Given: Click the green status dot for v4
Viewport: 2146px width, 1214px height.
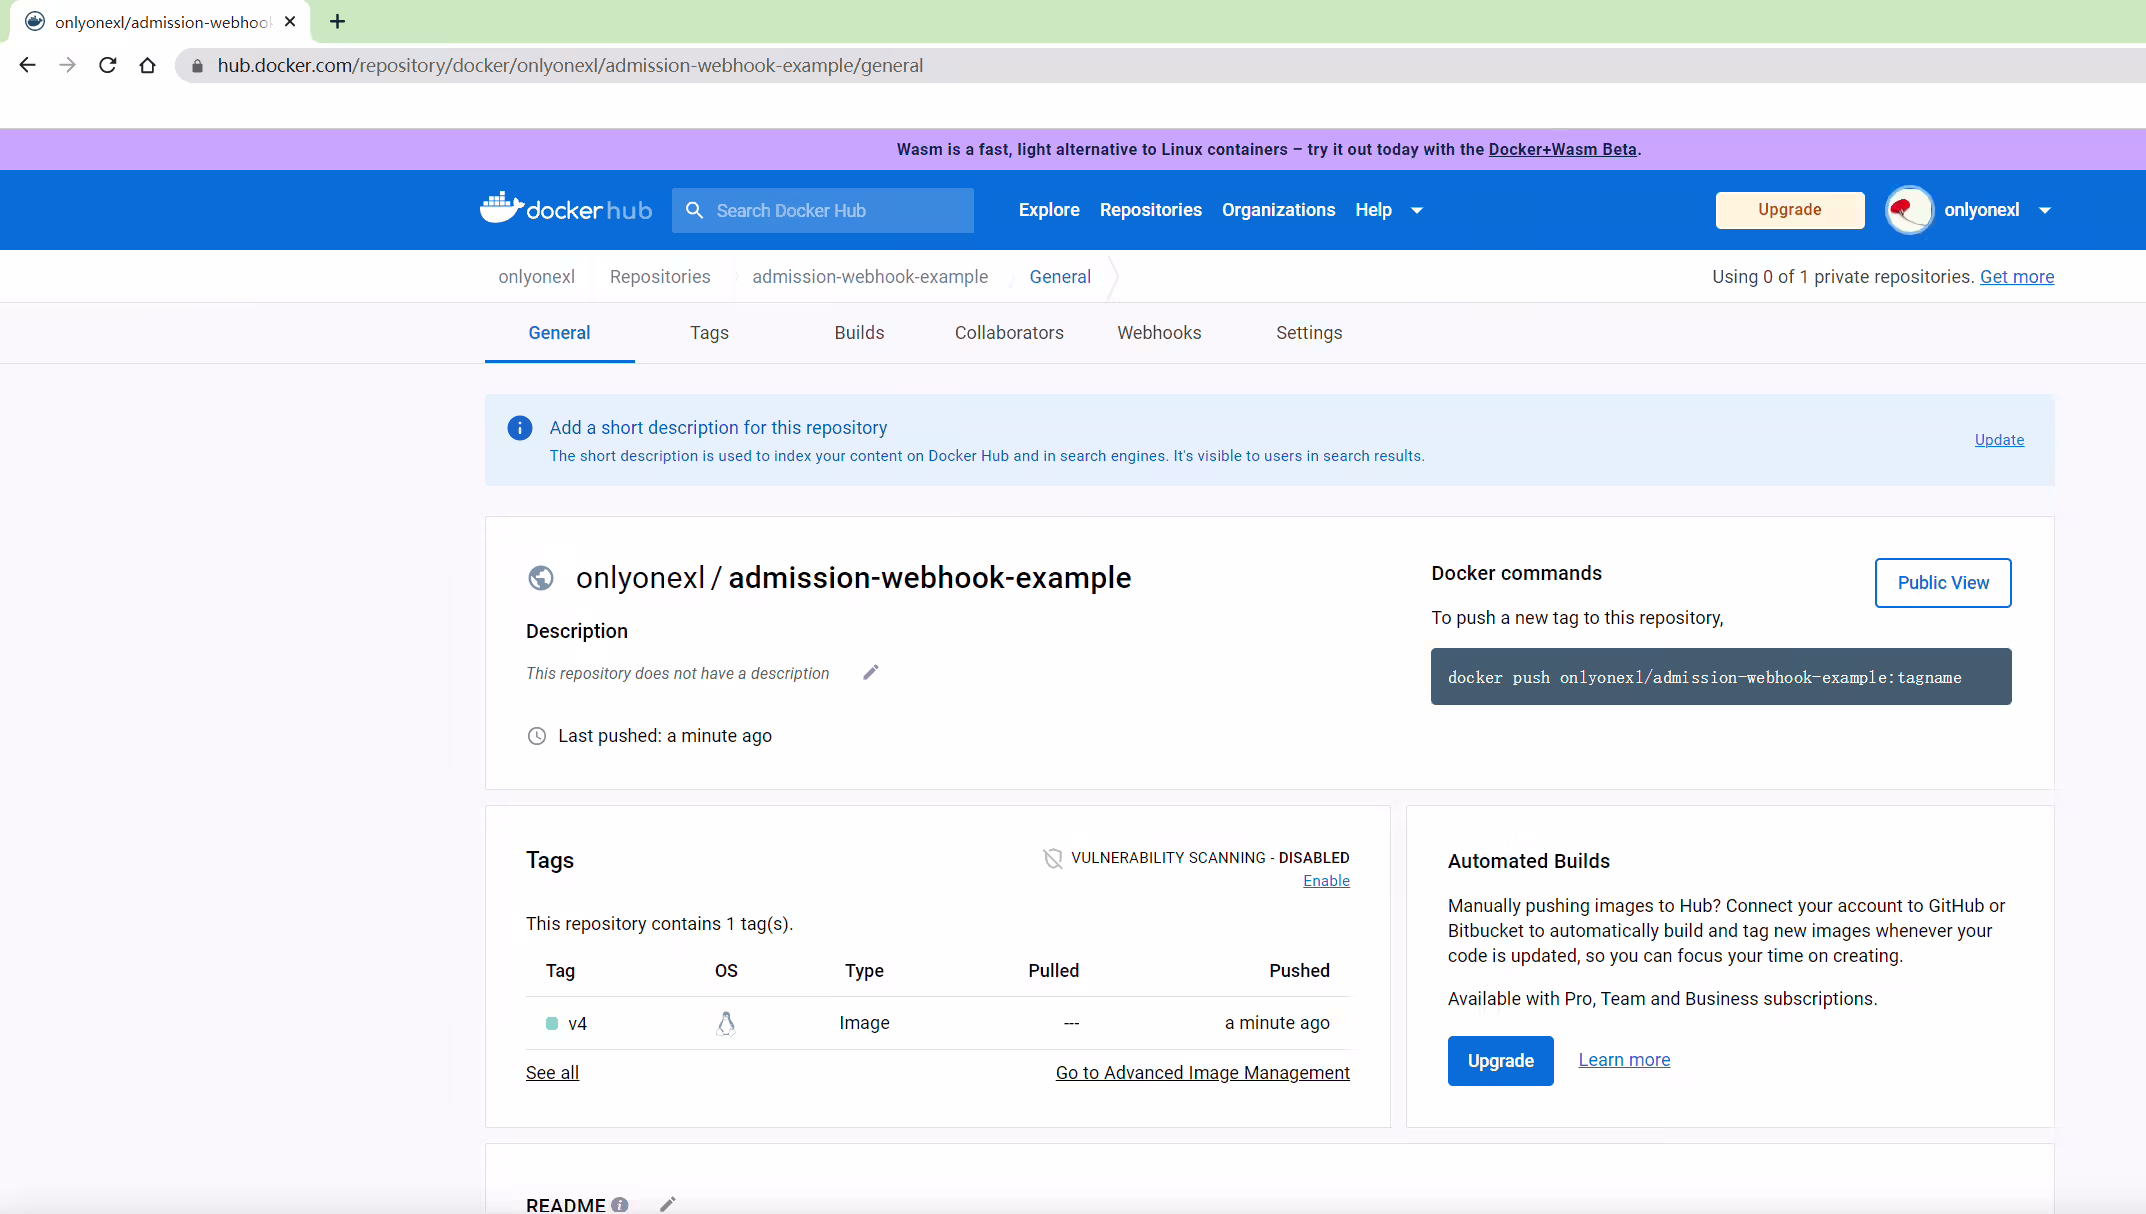Looking at the screenshot, I should coord(552,1023).
